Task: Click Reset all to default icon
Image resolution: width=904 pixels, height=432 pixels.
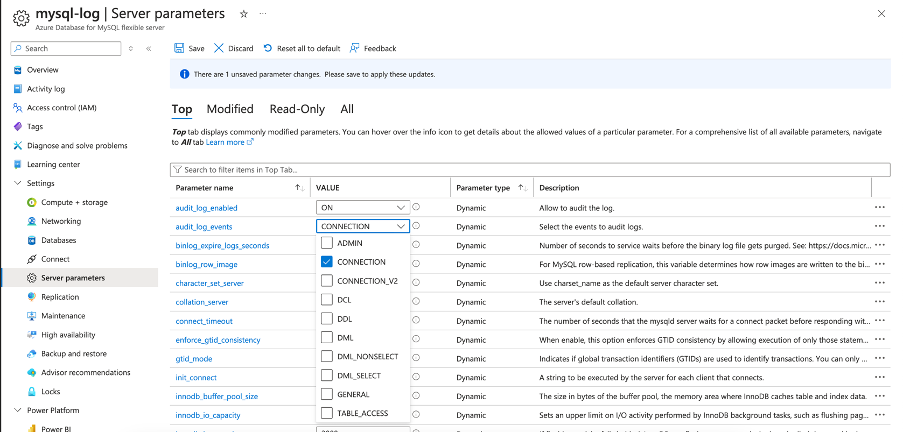Action: (x=268, y=48)
